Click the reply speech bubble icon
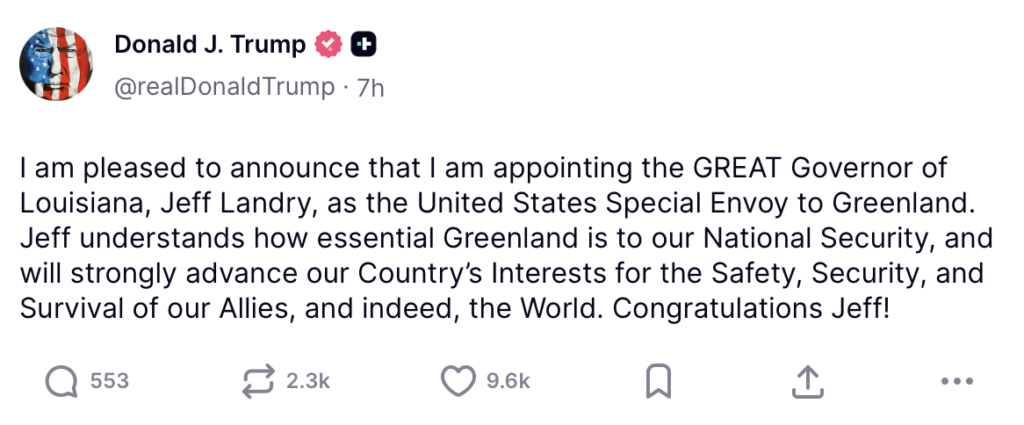The image size is (1024, 425). click(62, 381)
